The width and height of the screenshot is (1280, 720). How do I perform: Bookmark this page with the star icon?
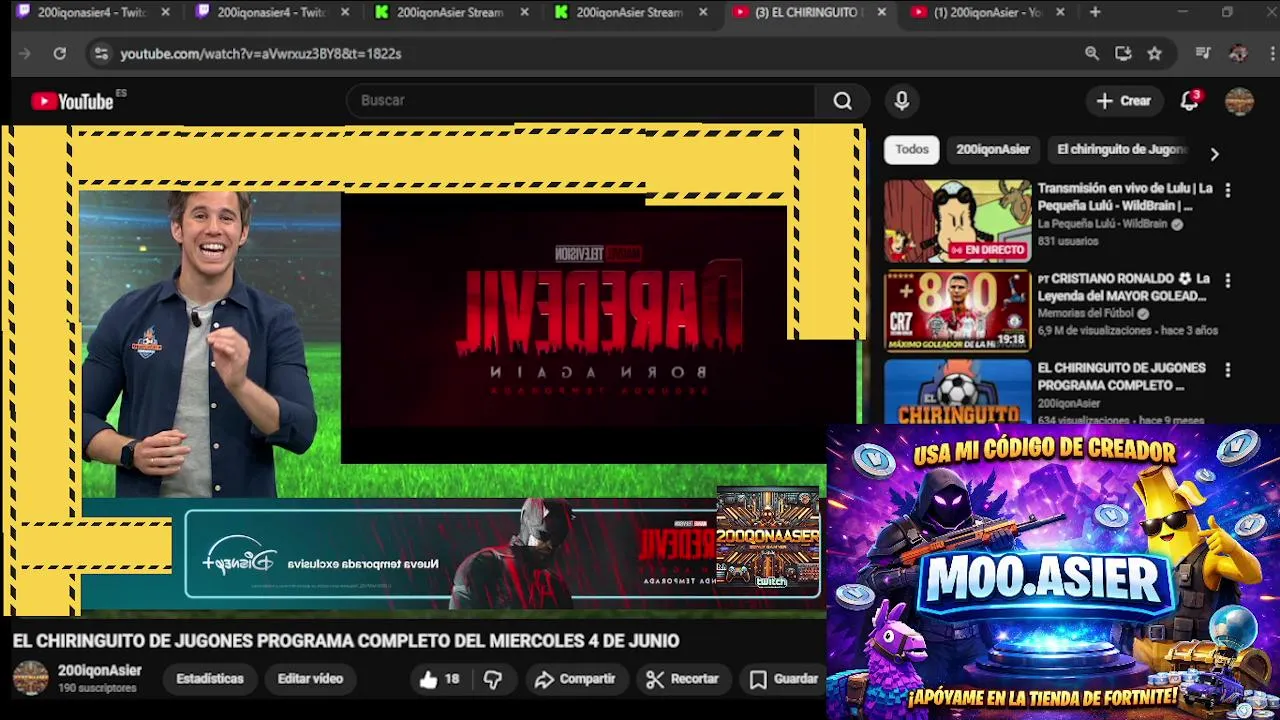(x=1154, y=53)
